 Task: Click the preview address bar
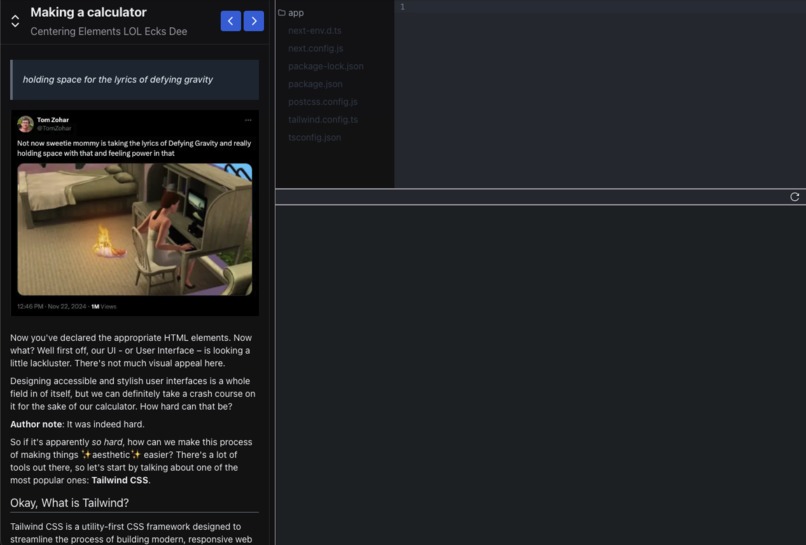(529, 197)
